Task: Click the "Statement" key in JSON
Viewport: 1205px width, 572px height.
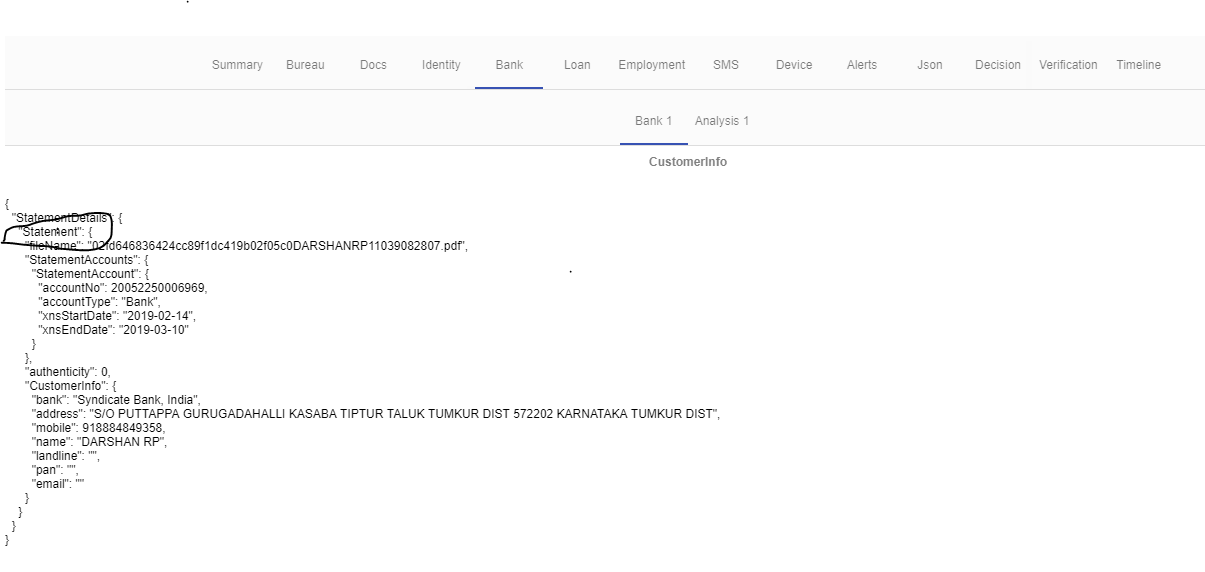Action: pos(51,232)
